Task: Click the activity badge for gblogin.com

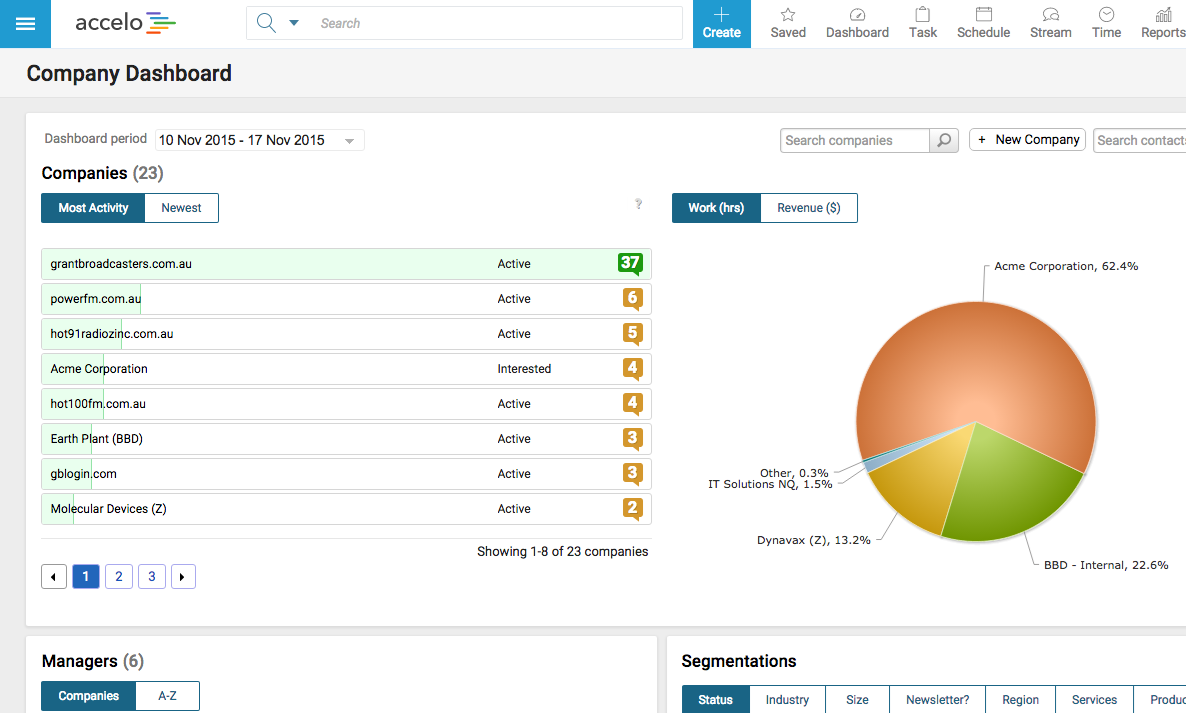Action: [x=632, y=474]
